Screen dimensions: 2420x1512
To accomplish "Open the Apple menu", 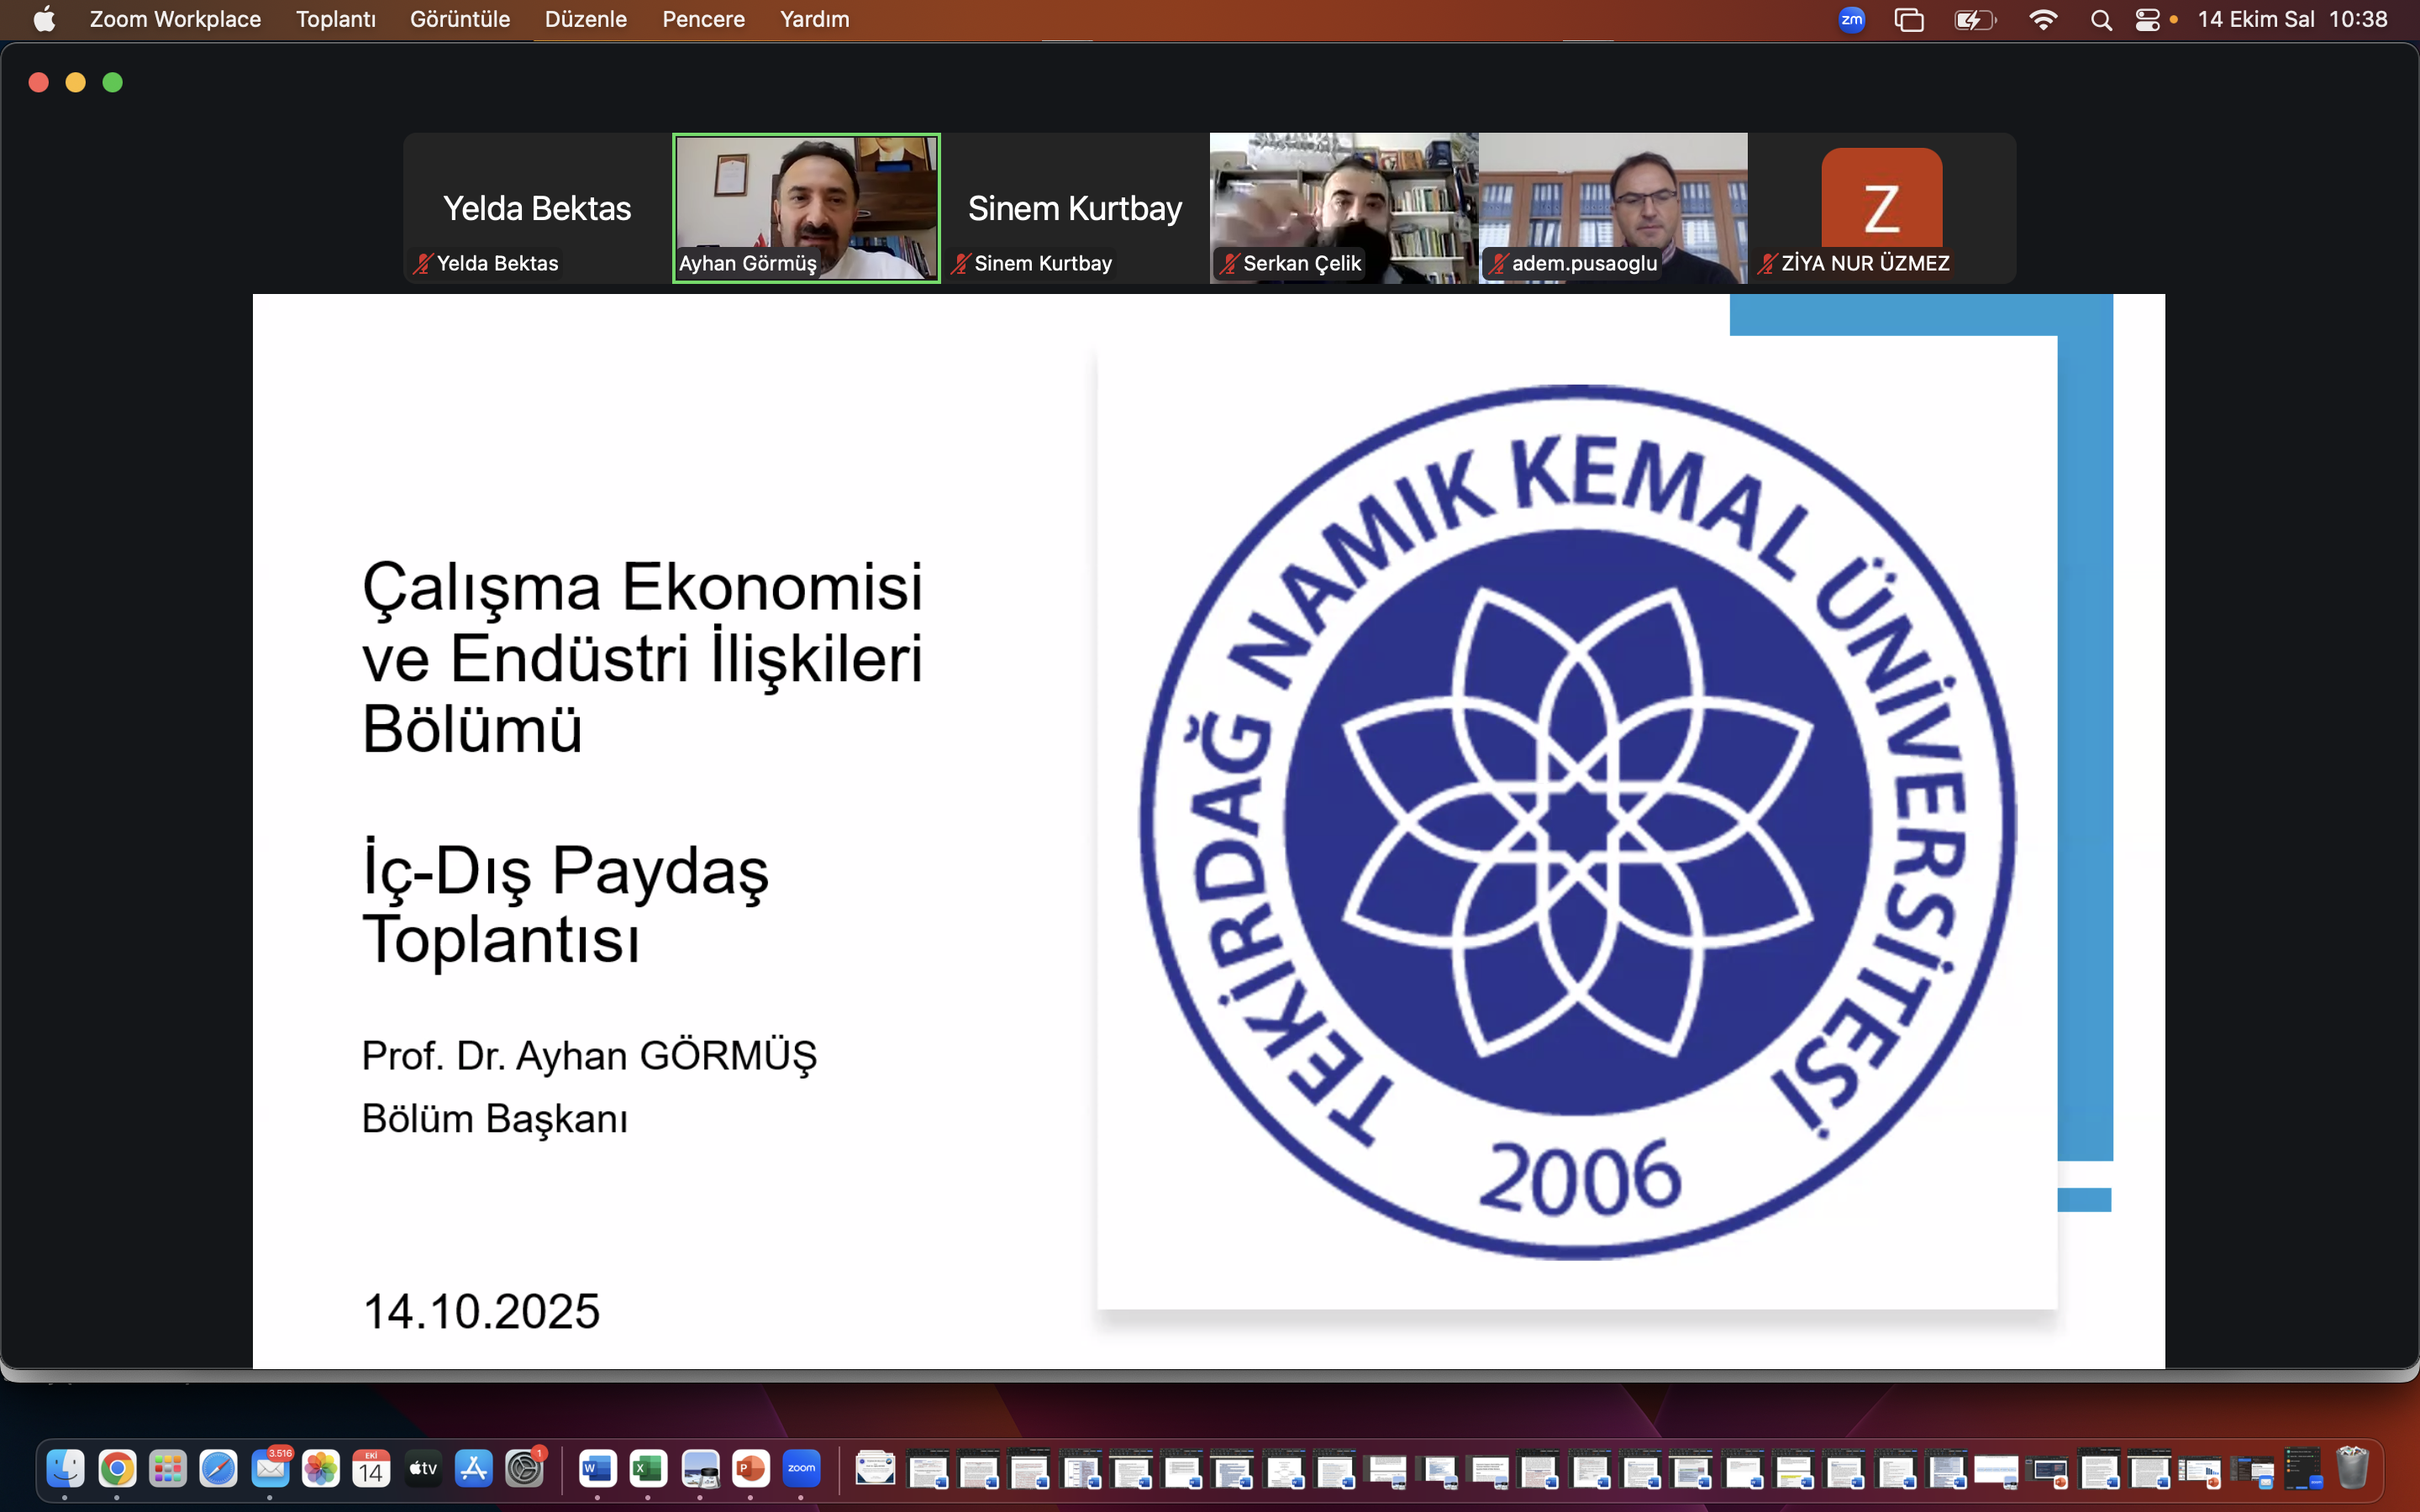I will pyautogui.click(x=44, y=20).
